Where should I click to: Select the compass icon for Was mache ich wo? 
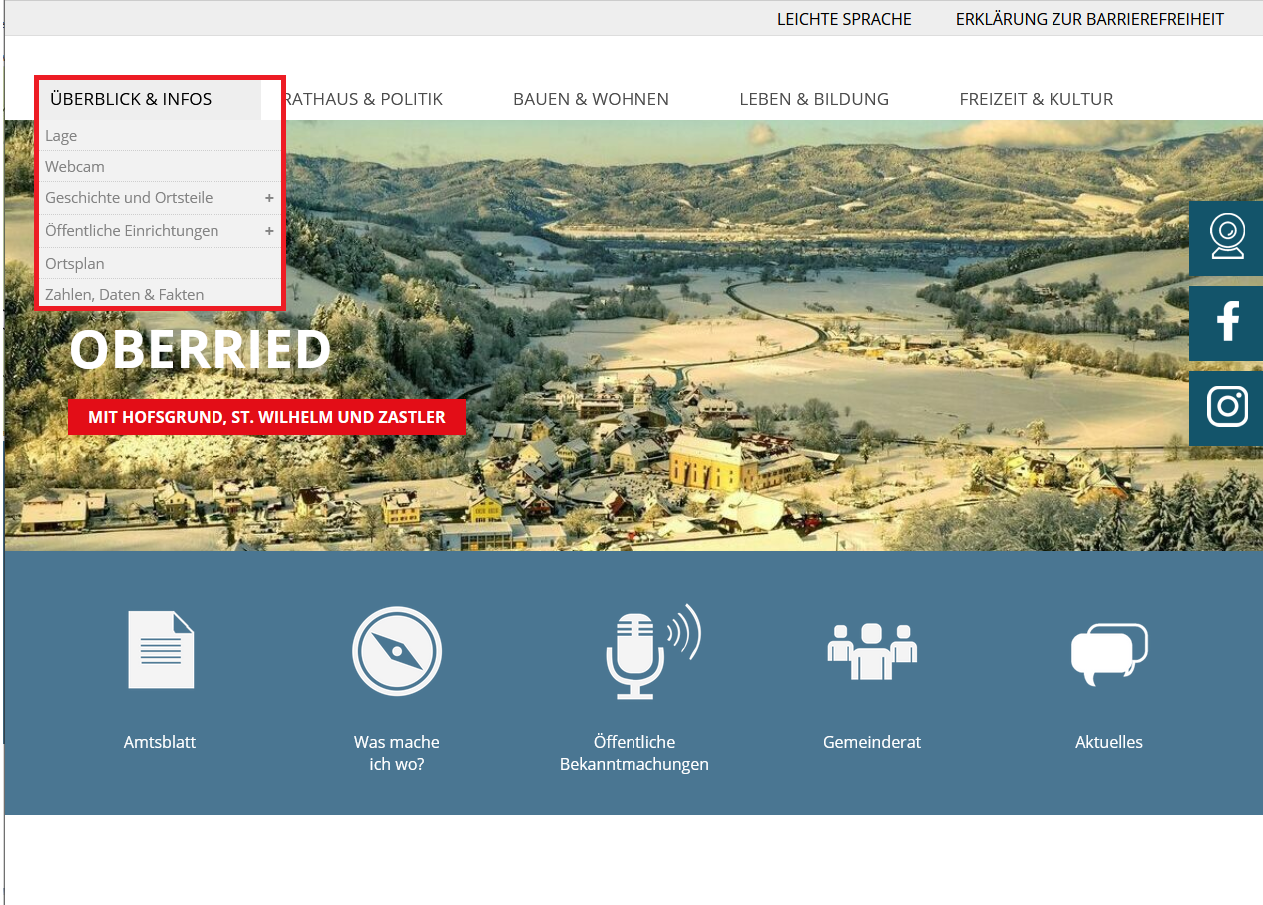point(397,651)
